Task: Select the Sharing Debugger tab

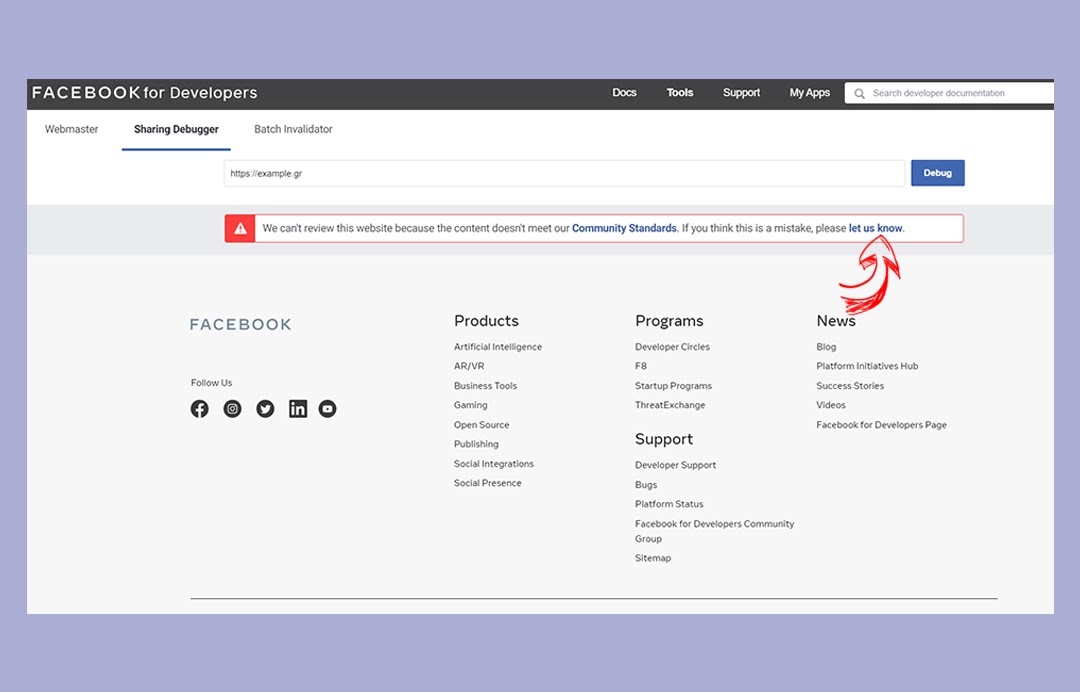Action: coord(176,129)
